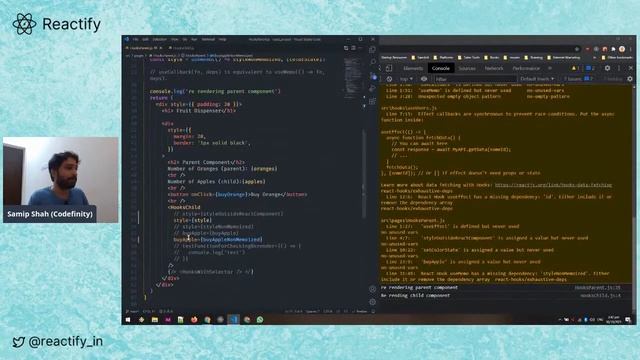This screenshot has width=640, height=360.
Task: Open the Other bookmarks folder
Action: [x=616, y=58]
